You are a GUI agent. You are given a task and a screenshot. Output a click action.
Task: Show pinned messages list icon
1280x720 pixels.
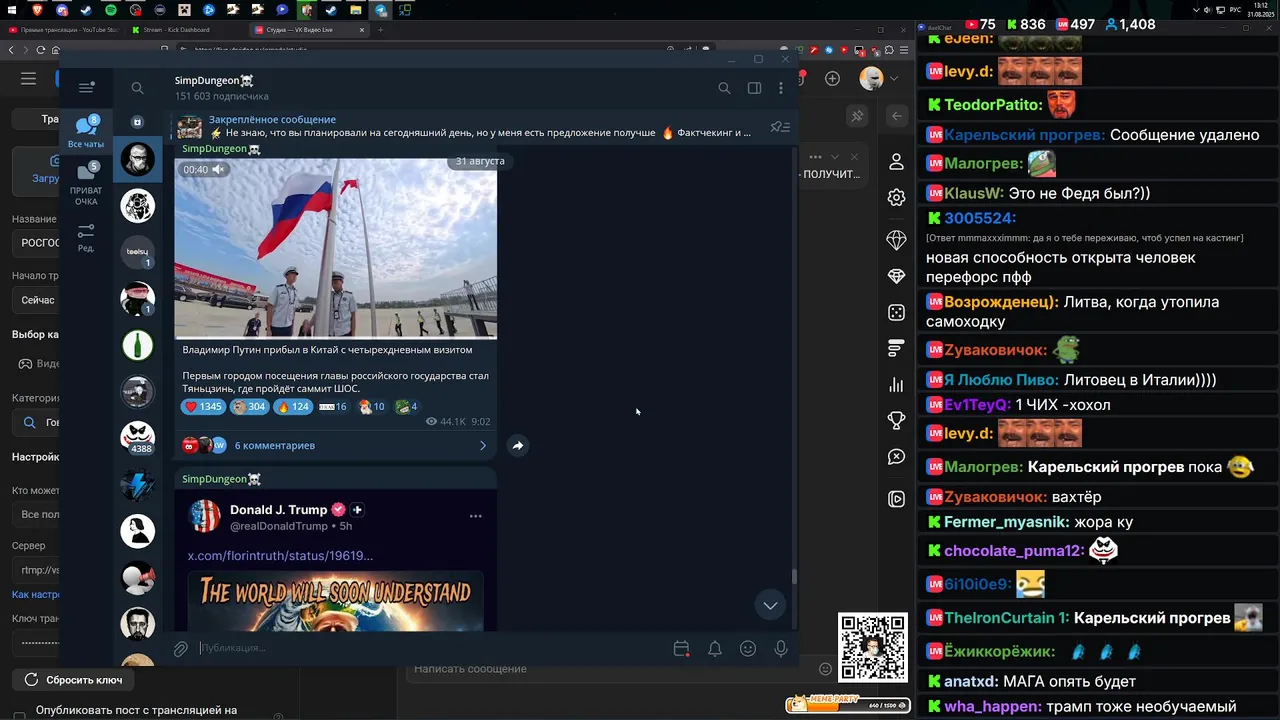[780, 127]
